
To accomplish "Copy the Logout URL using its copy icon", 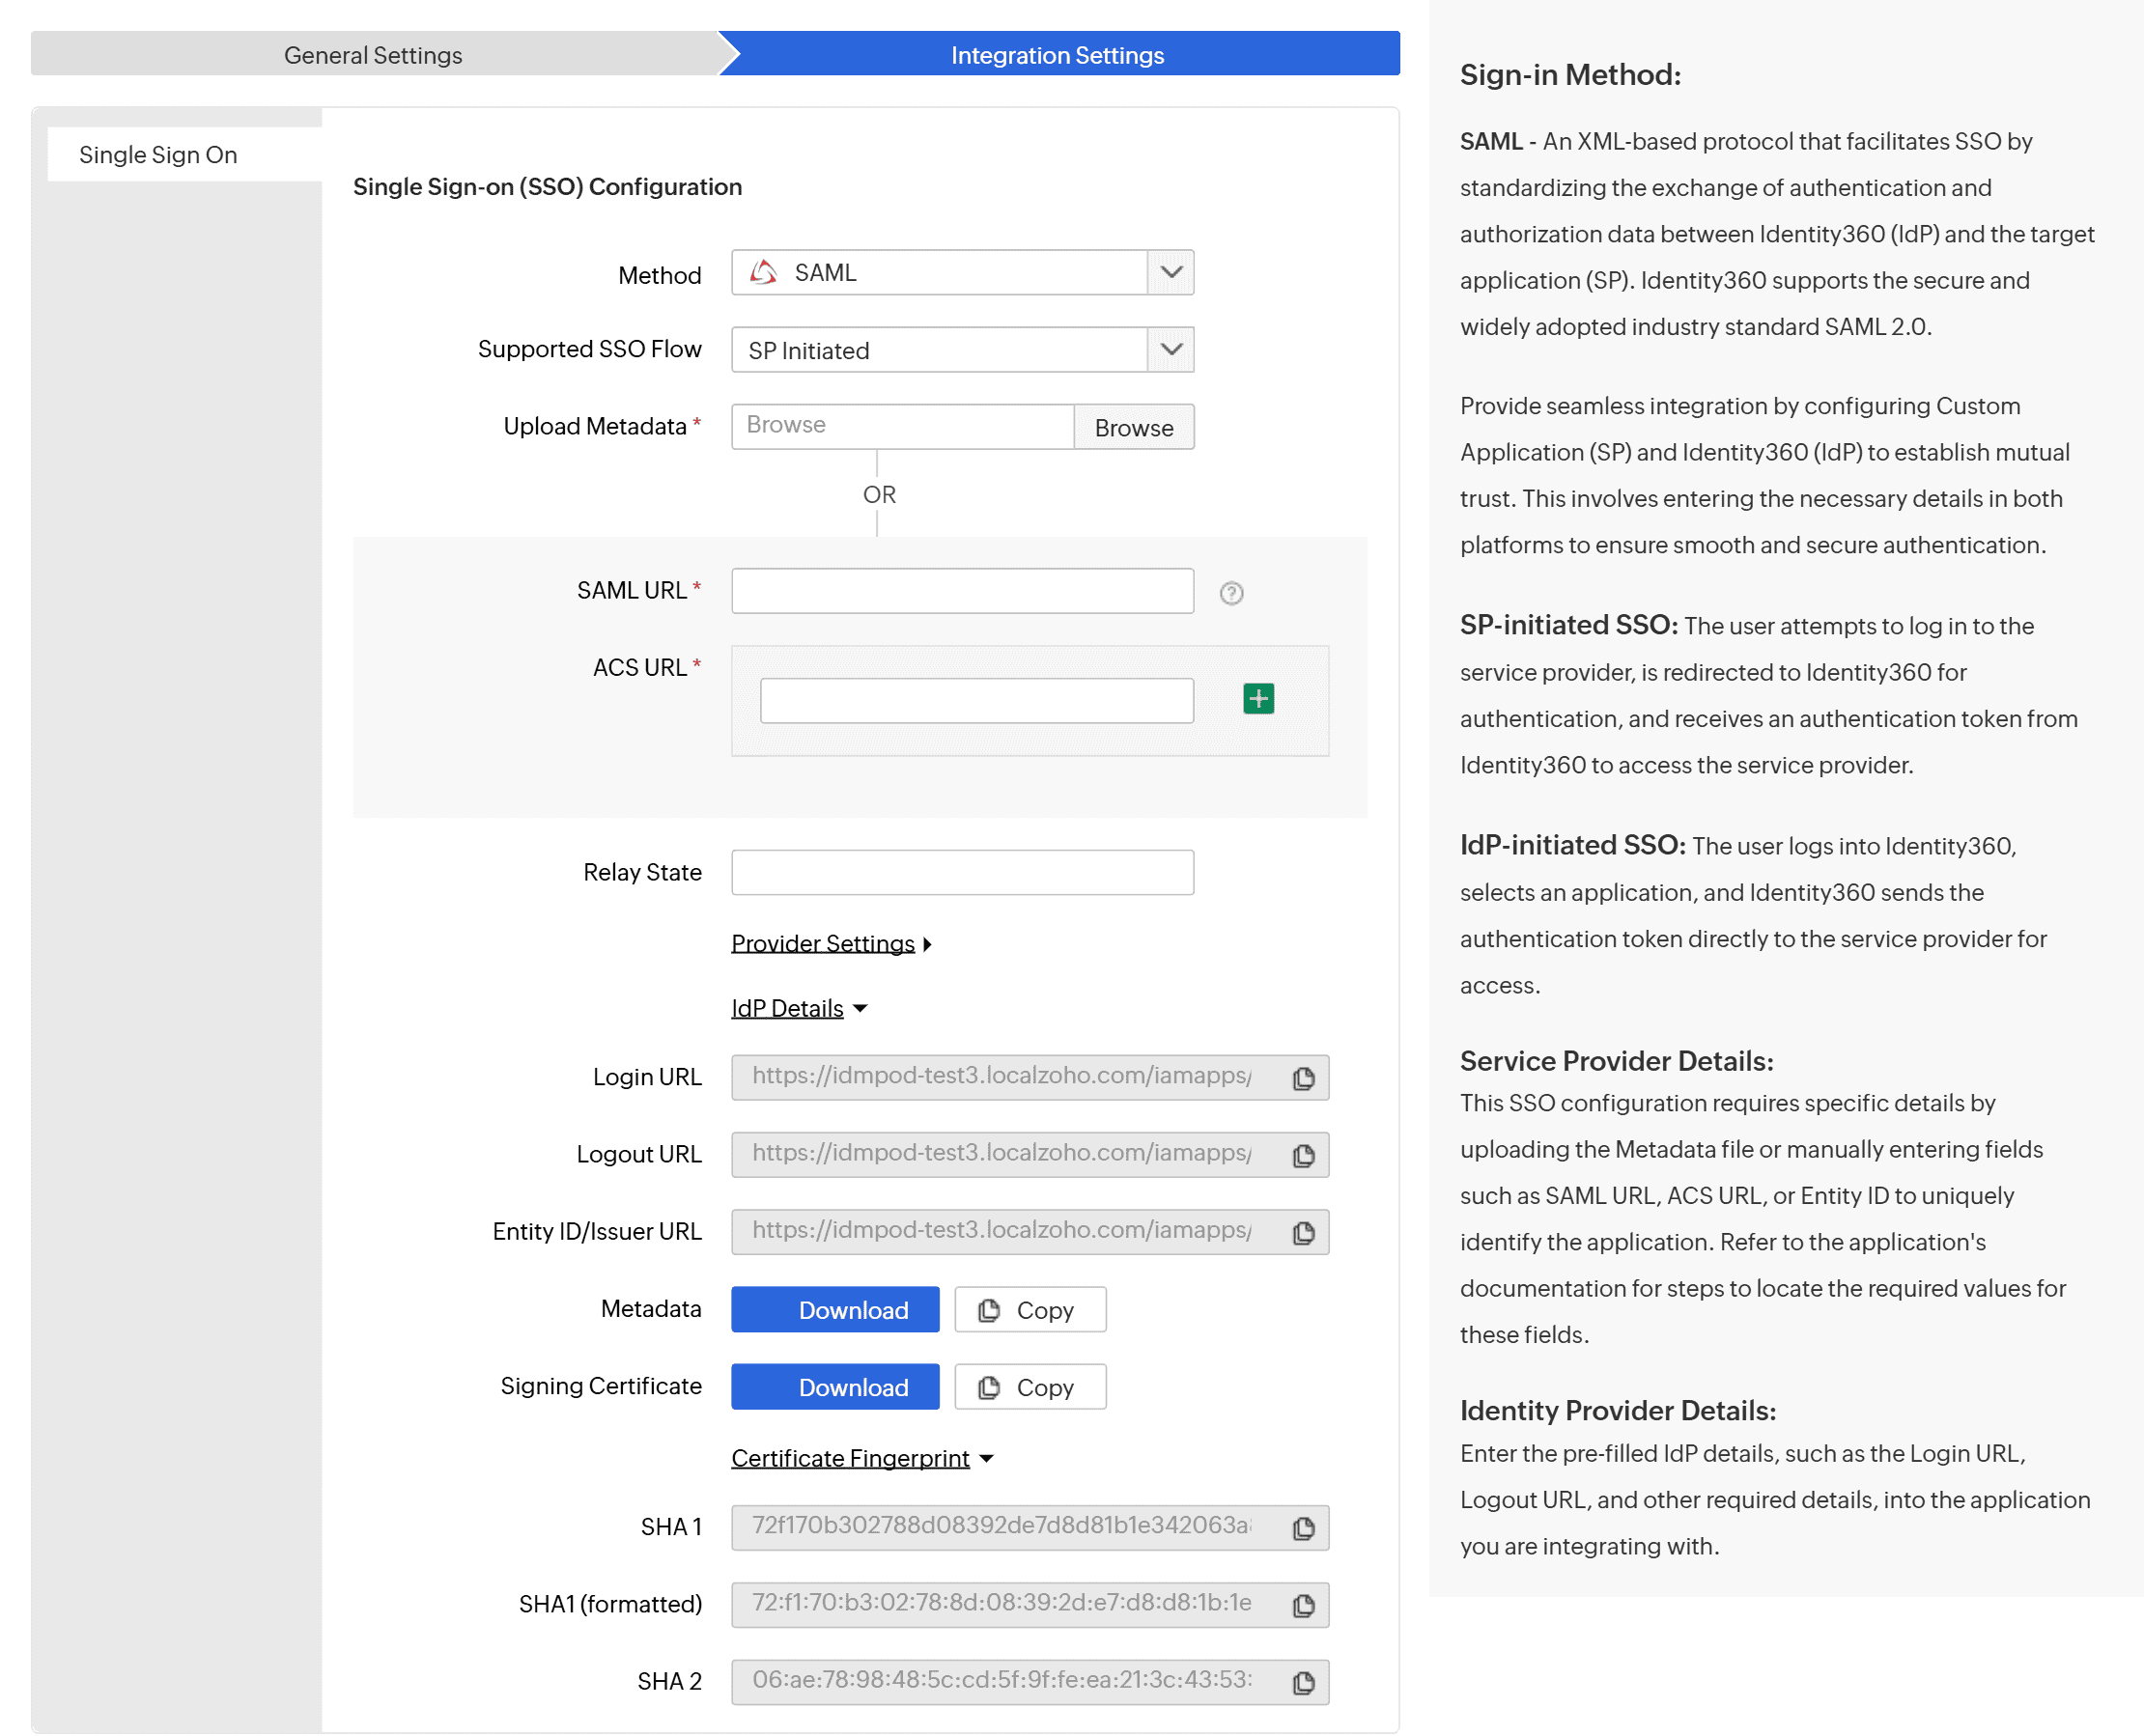I will click(1303, 1155).
